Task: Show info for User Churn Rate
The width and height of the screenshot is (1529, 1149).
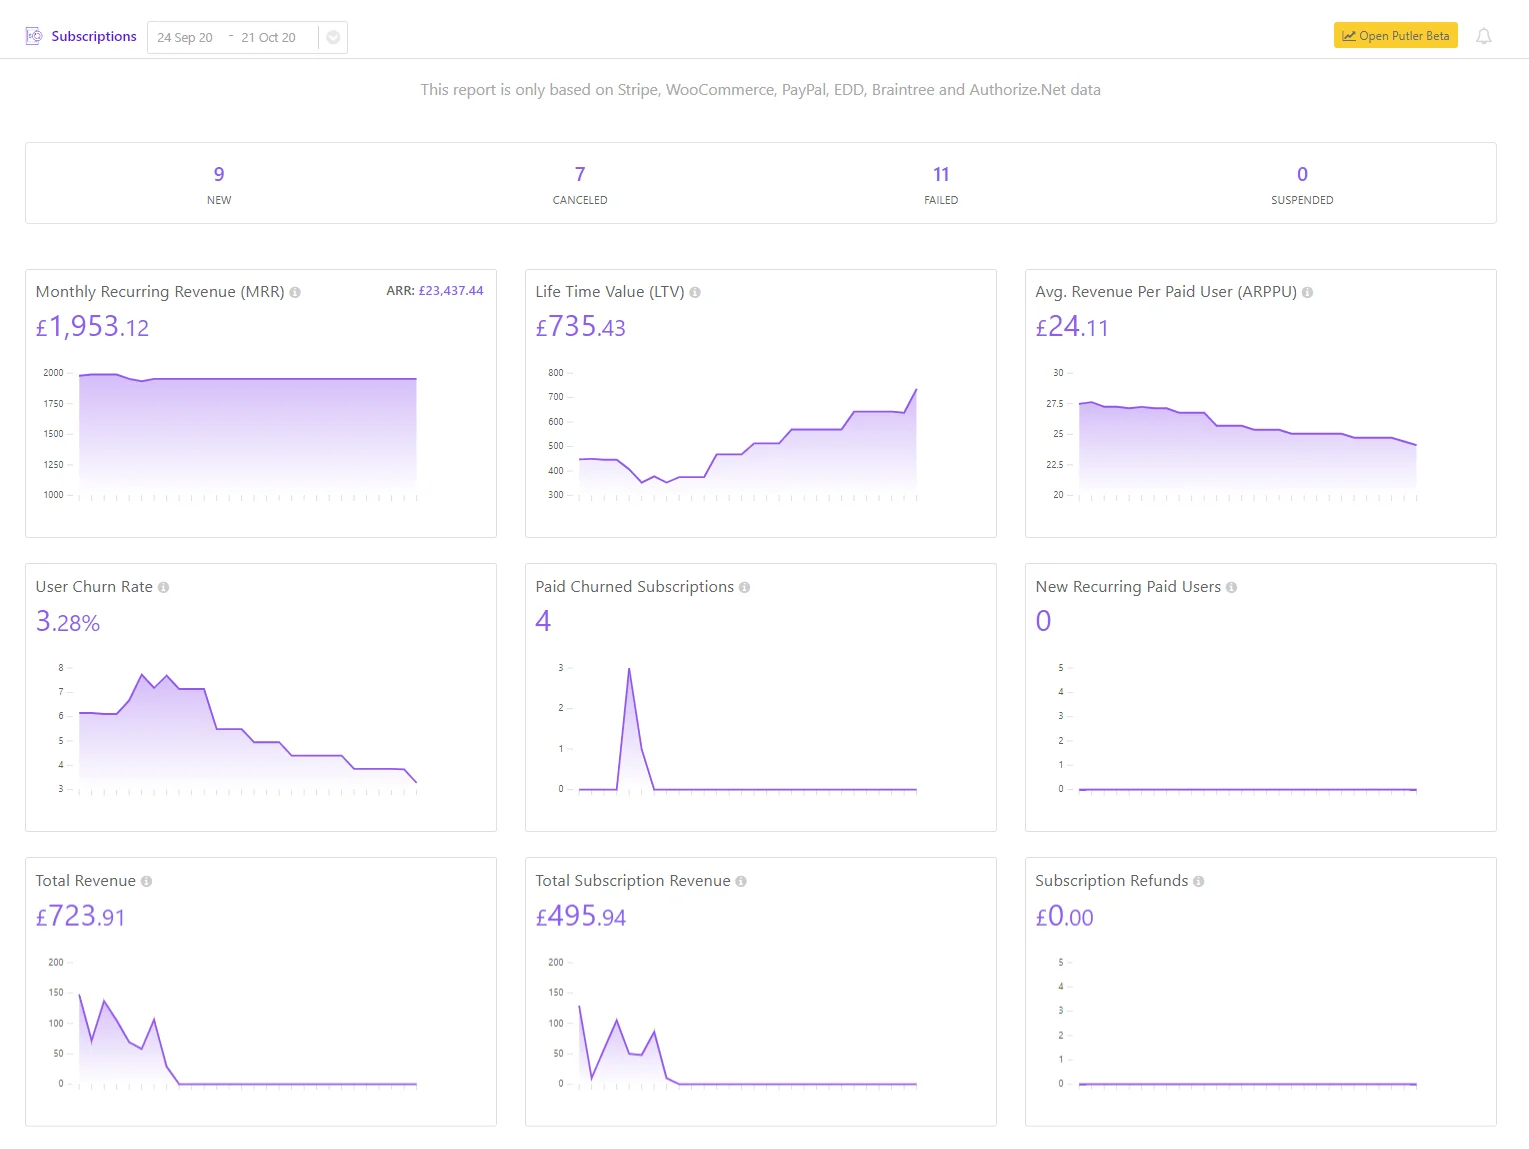Action: click(x=163, y=588)
